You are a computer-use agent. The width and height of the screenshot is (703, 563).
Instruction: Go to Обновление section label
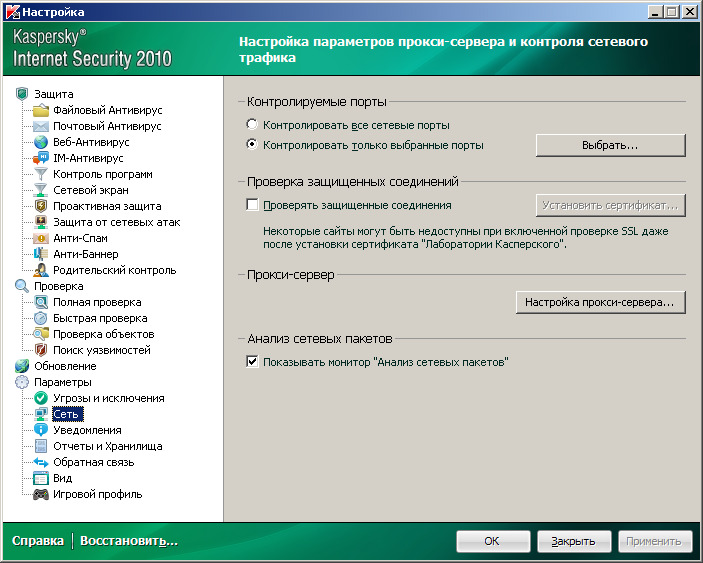click(x=65, y=366)
